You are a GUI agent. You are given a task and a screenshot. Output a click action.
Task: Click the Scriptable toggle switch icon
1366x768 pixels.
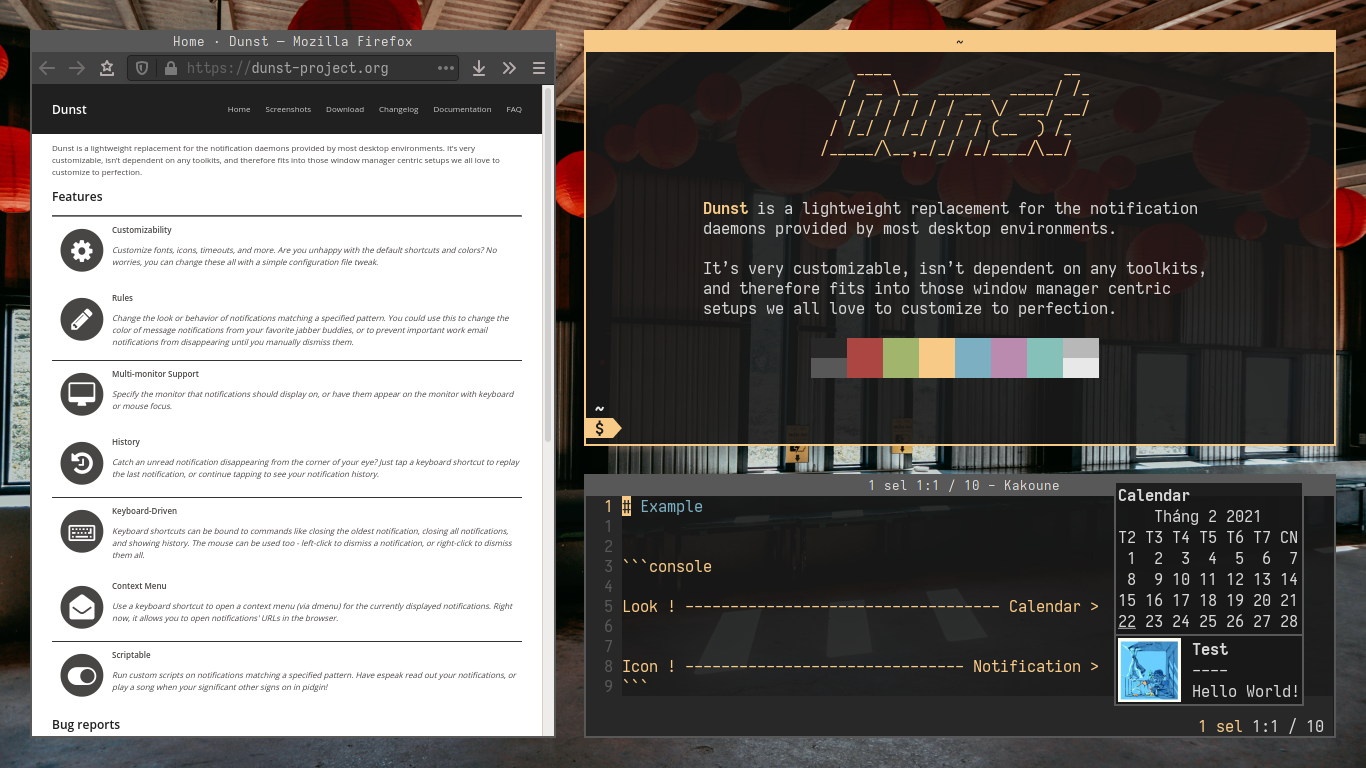click(x=82, y=675)
